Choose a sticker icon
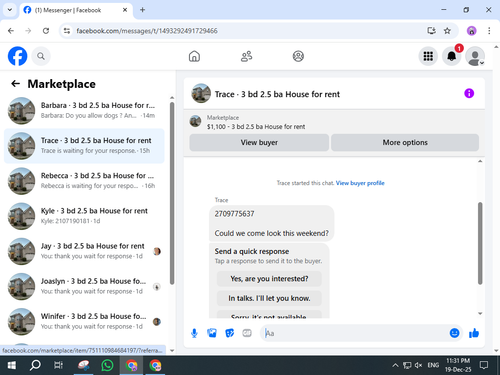Viewport: 500px width, 375px height. point(229,333)
